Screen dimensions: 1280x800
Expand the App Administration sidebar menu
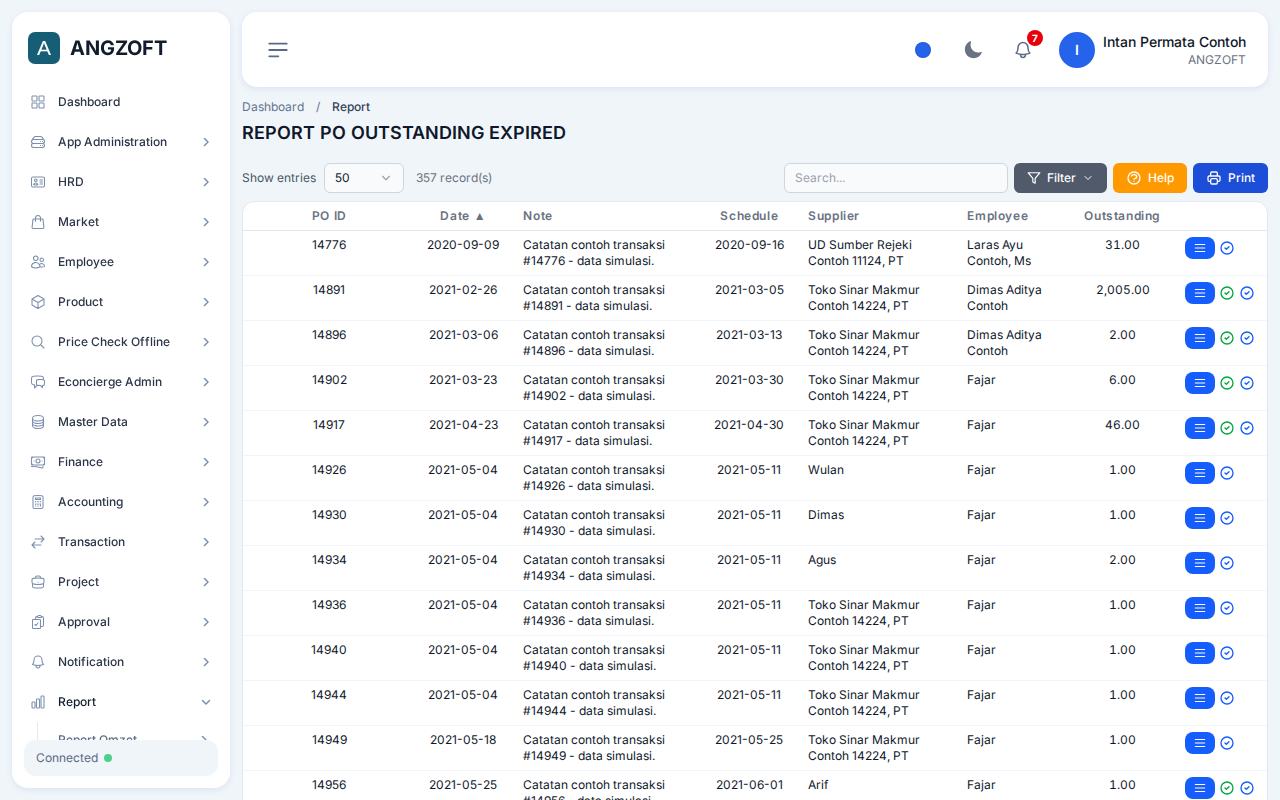coord(121,142)
